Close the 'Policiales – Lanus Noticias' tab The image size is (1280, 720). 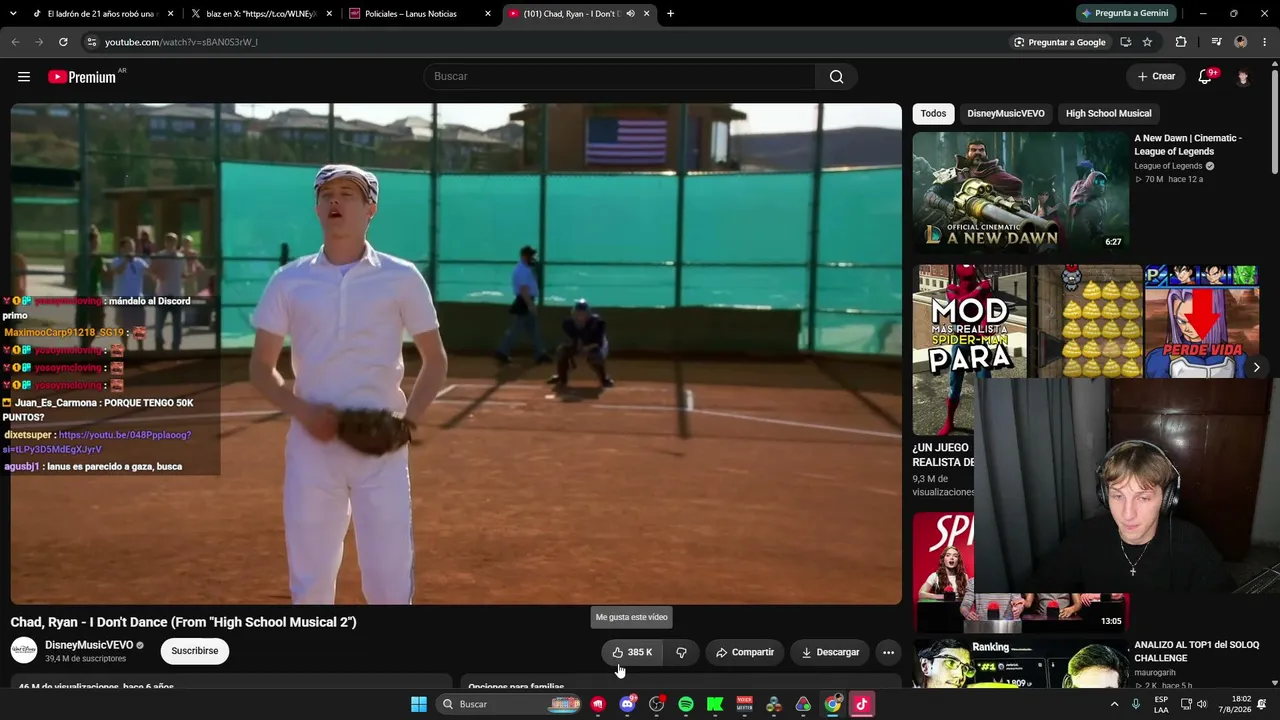tap(487, 14)
